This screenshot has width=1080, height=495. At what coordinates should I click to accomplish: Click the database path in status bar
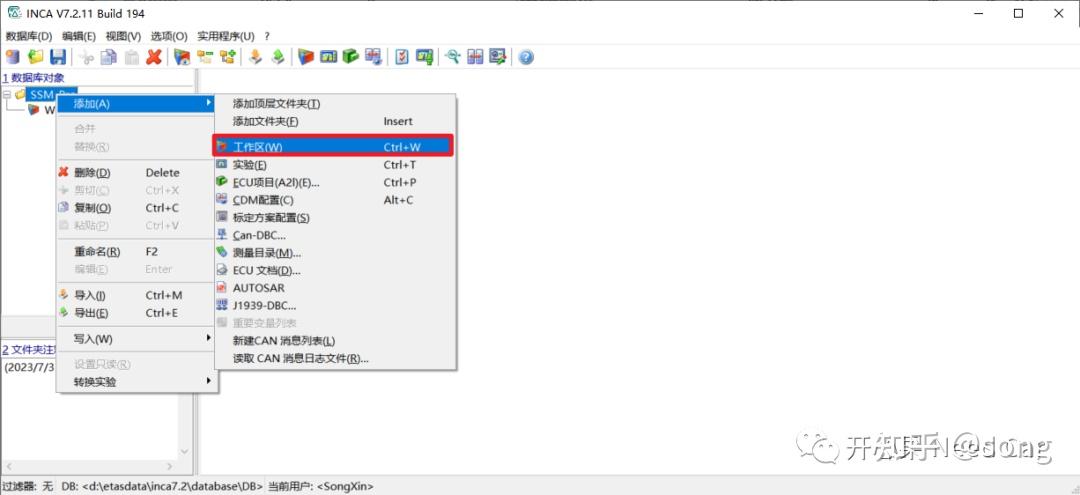[x=162, y=486]
